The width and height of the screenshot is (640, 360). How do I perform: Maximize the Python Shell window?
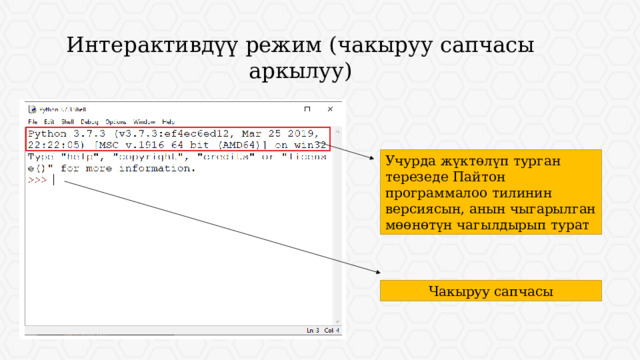click(307, 109)
